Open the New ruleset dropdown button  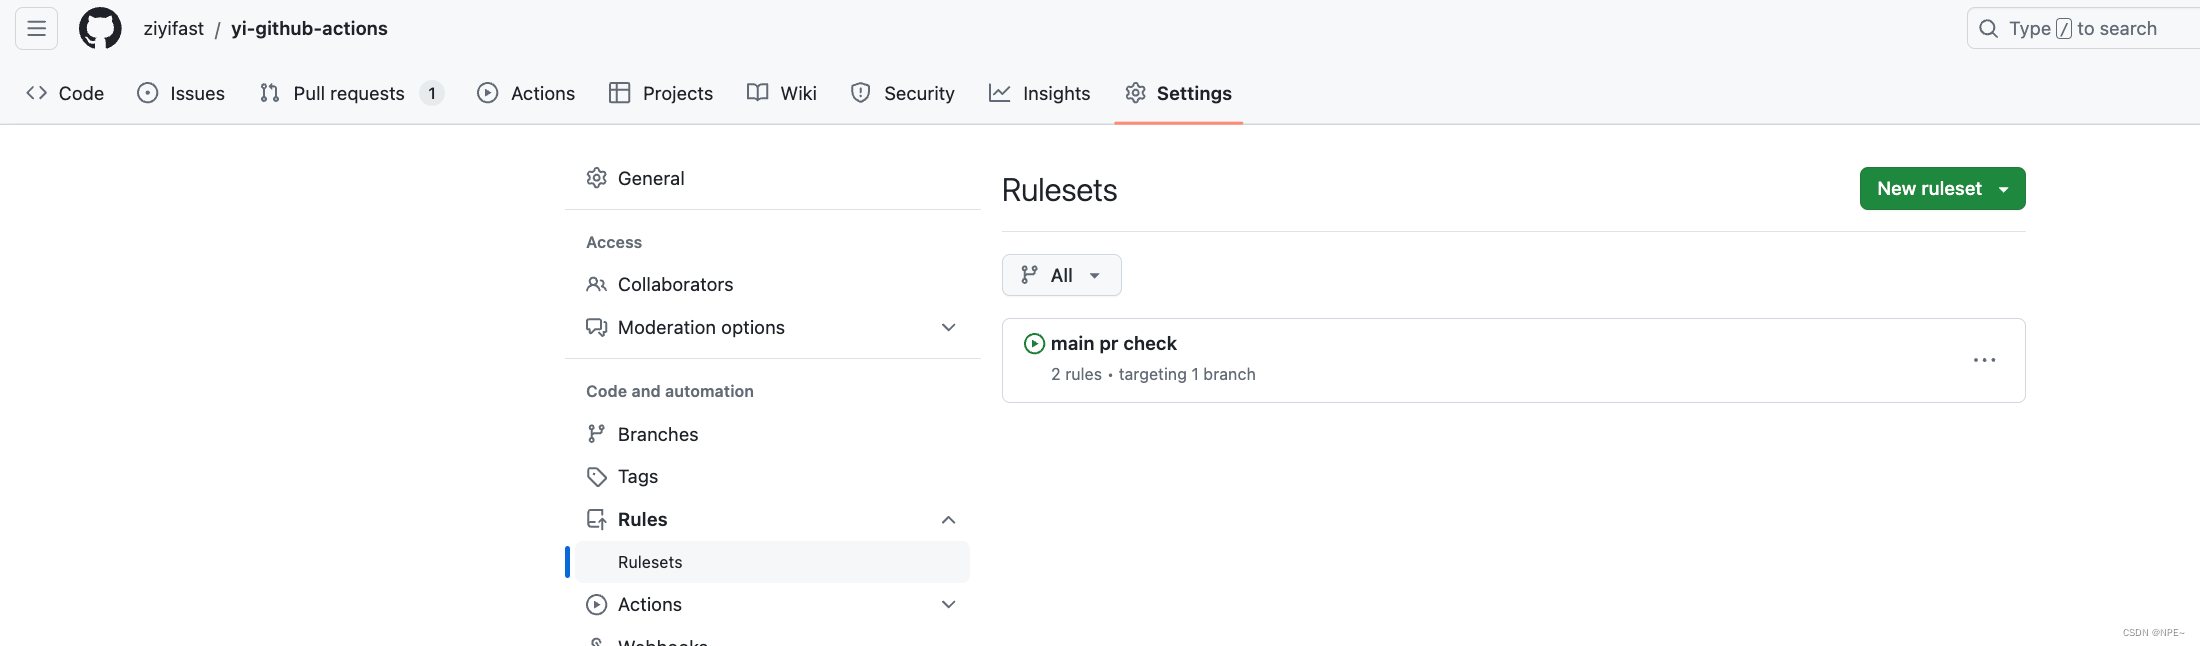tap(1942, 189)
